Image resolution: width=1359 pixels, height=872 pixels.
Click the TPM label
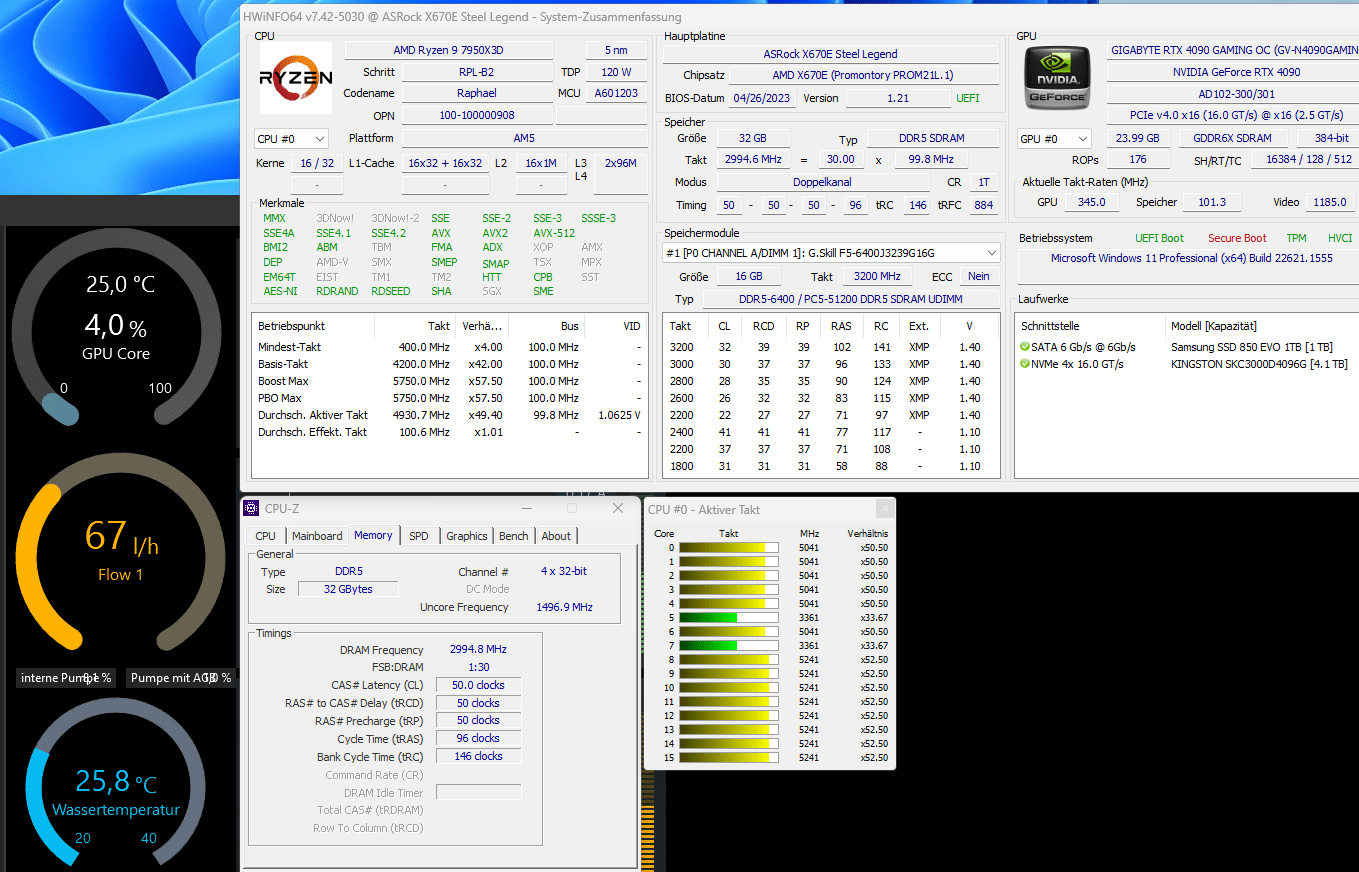point(1296,238)
